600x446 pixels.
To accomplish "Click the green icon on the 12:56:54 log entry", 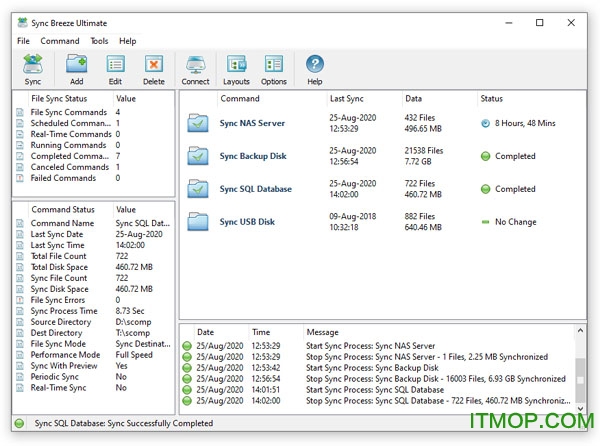I will point(187,379).
